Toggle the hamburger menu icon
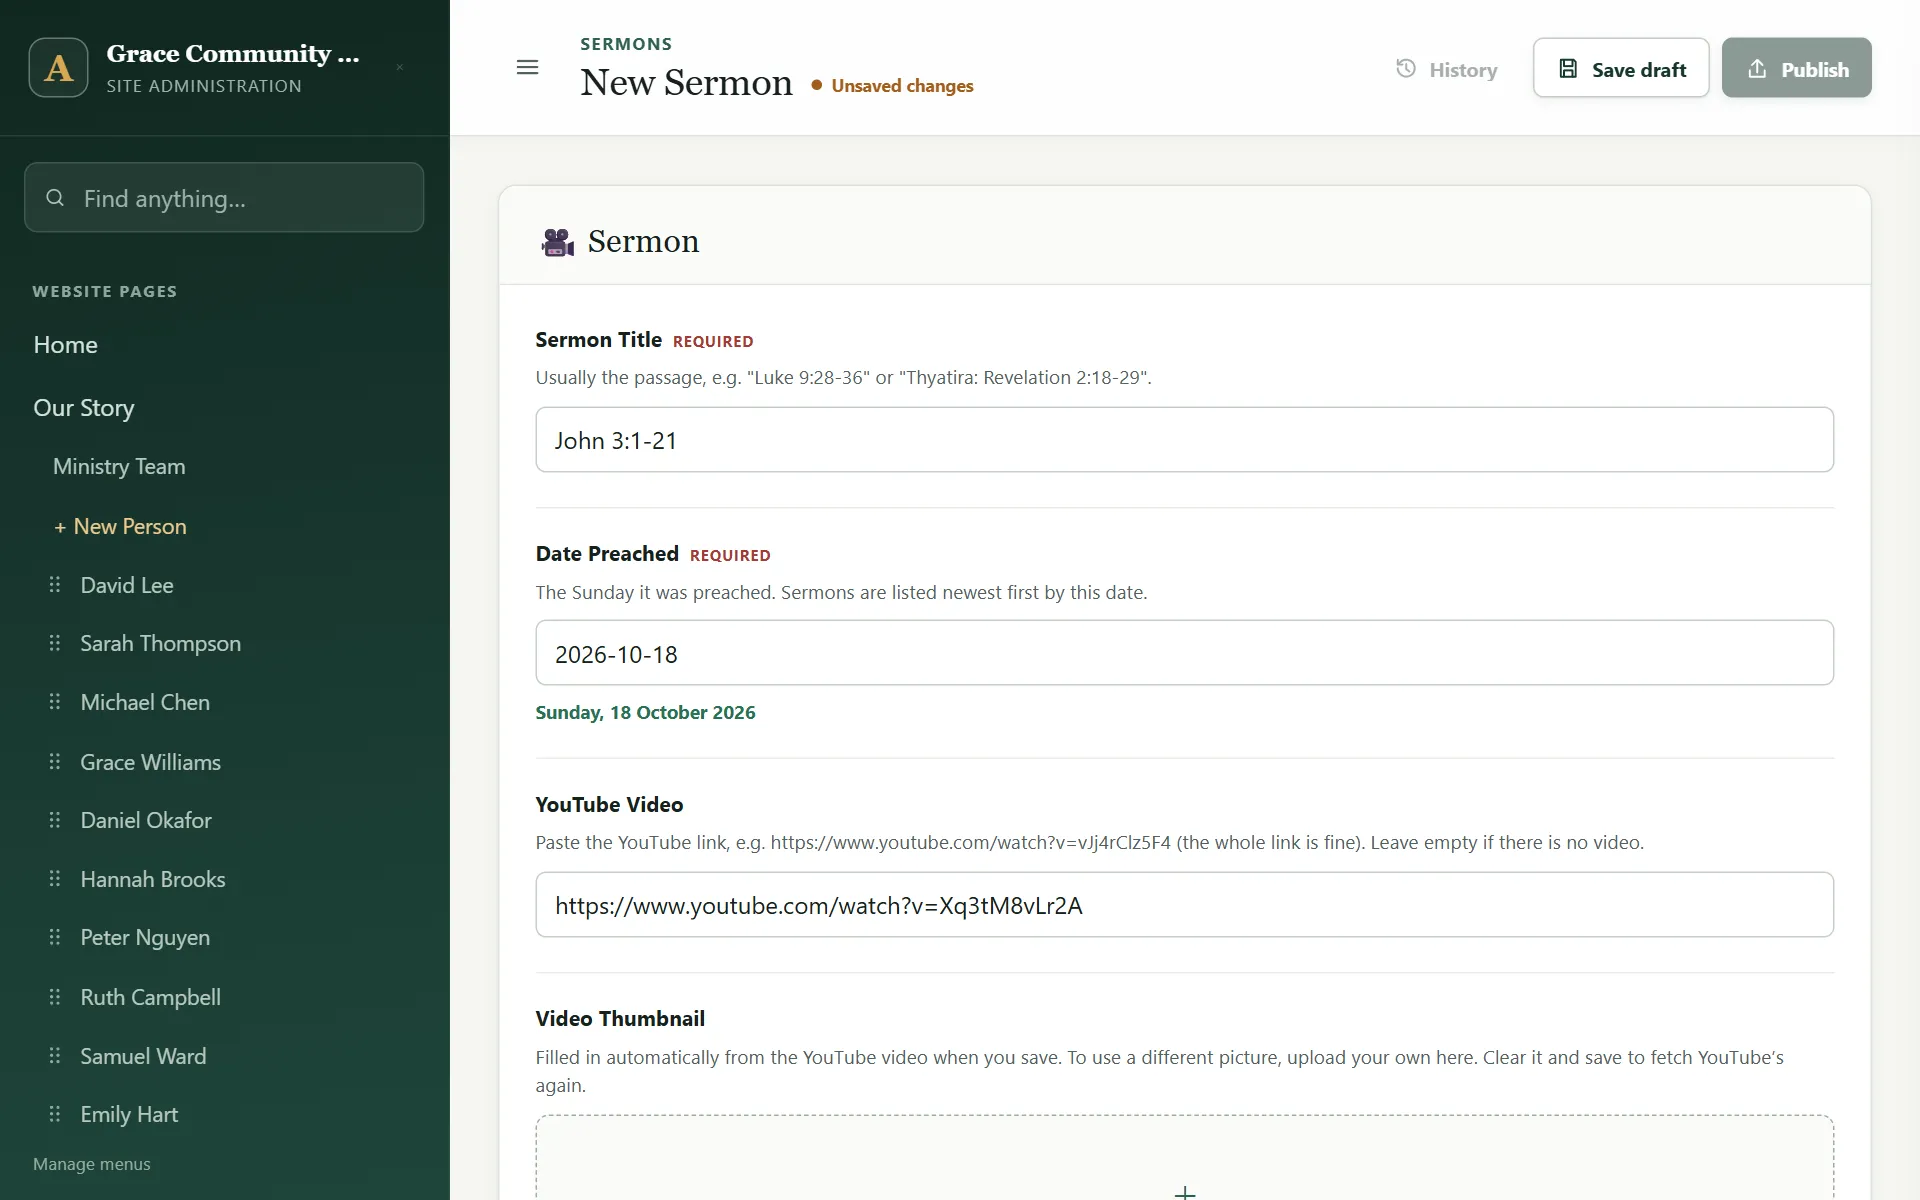 (x=527, y=68)
